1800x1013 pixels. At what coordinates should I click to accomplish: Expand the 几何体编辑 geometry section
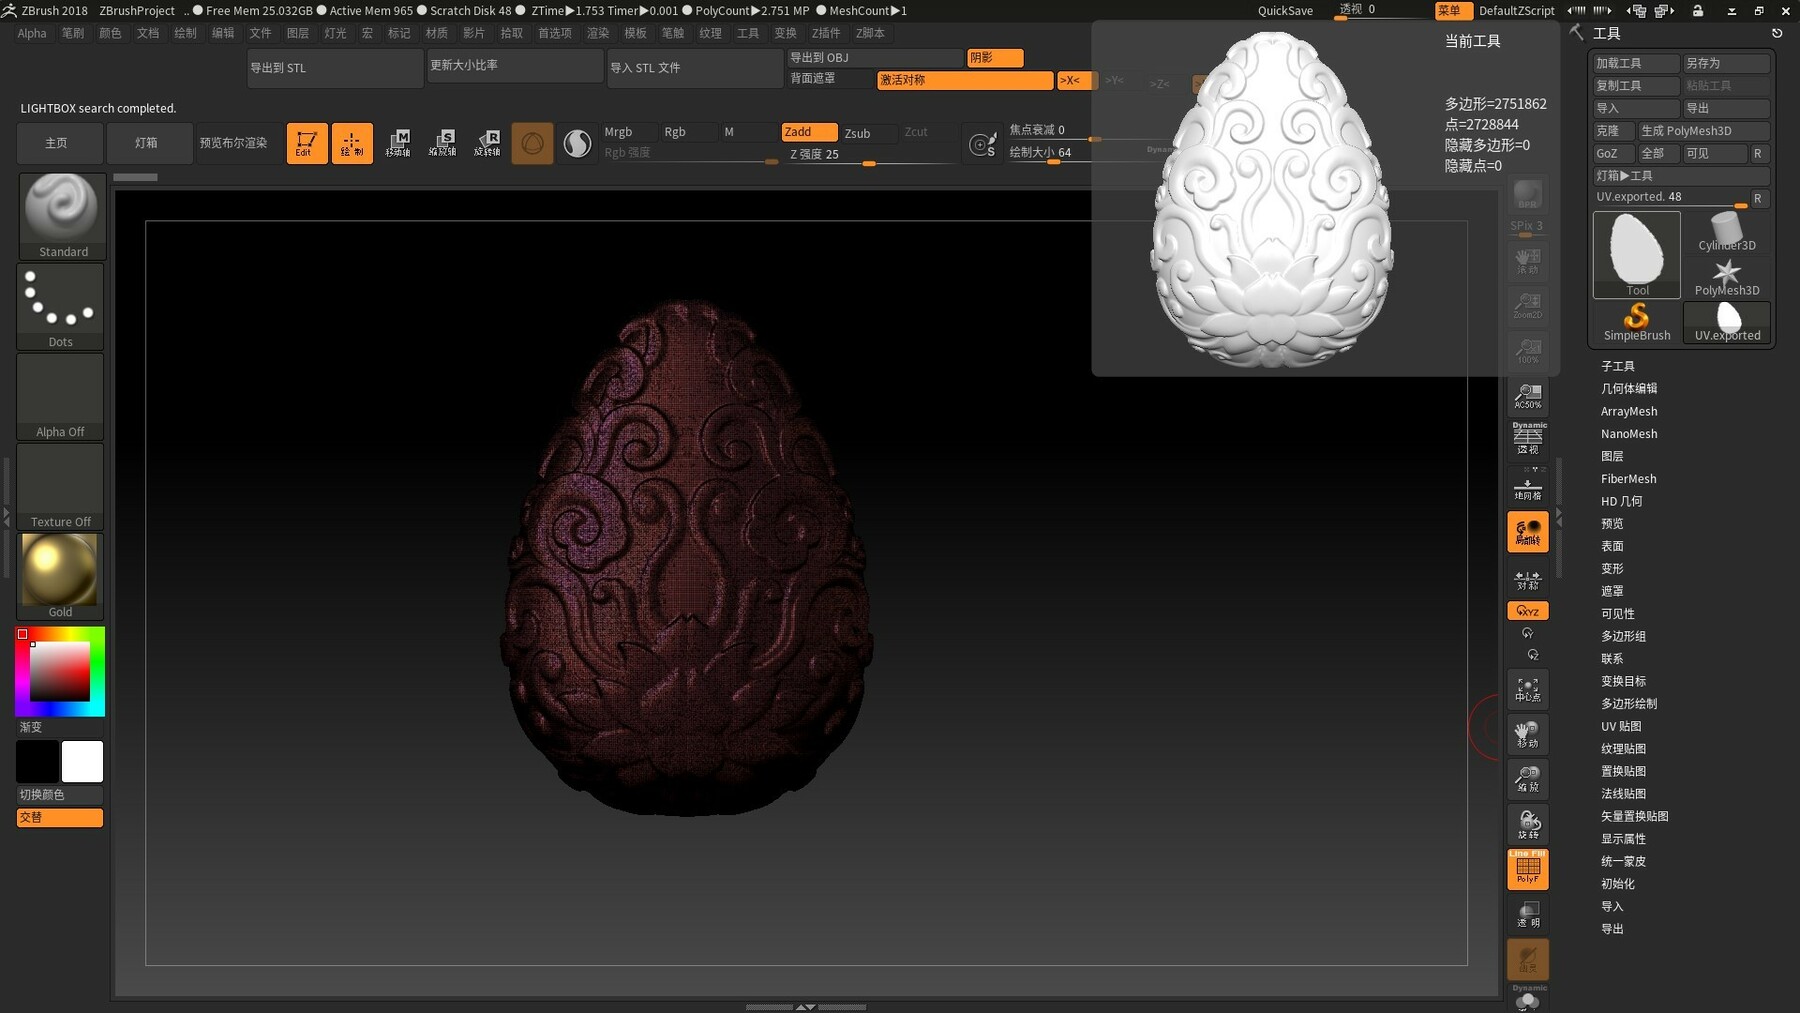1629,388
